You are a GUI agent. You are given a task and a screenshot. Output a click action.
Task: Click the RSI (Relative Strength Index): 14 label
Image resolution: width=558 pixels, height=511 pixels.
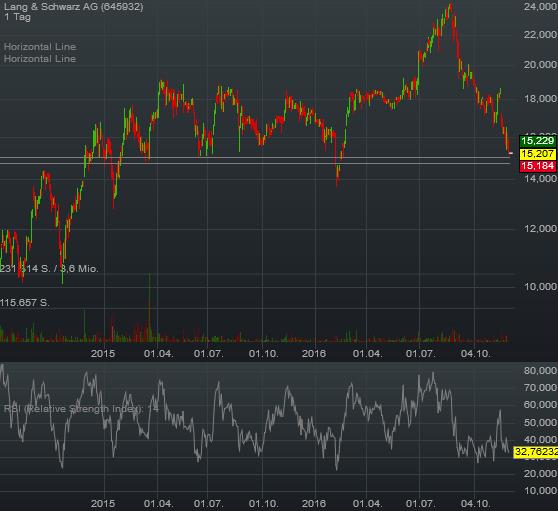click(81, 409)
